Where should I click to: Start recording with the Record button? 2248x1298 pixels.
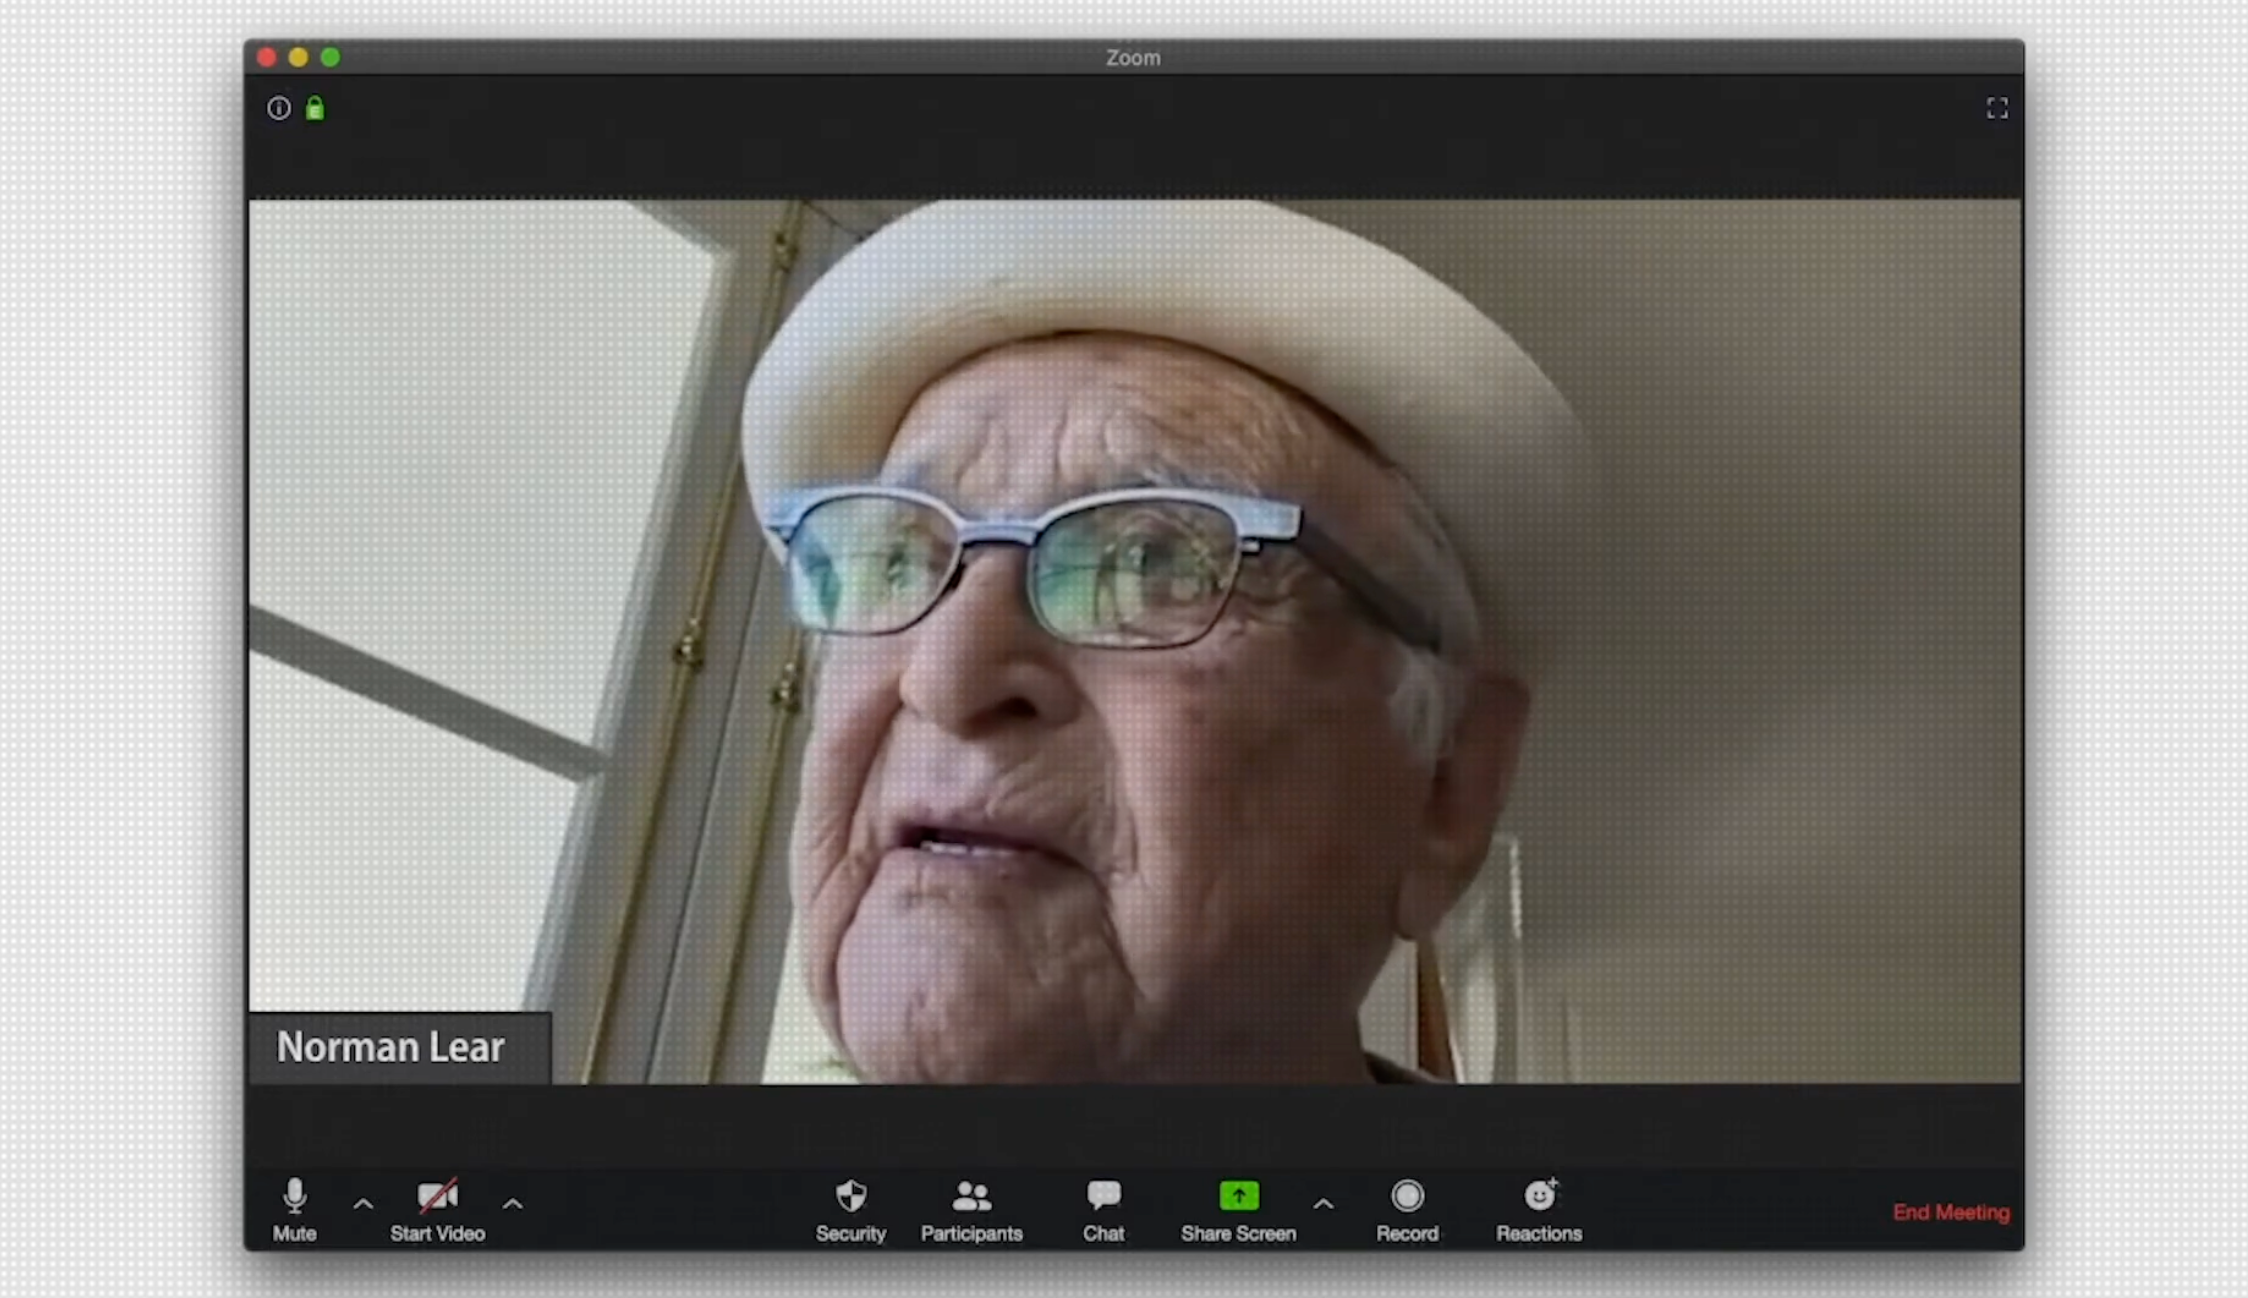[x=1407, y=1210]
